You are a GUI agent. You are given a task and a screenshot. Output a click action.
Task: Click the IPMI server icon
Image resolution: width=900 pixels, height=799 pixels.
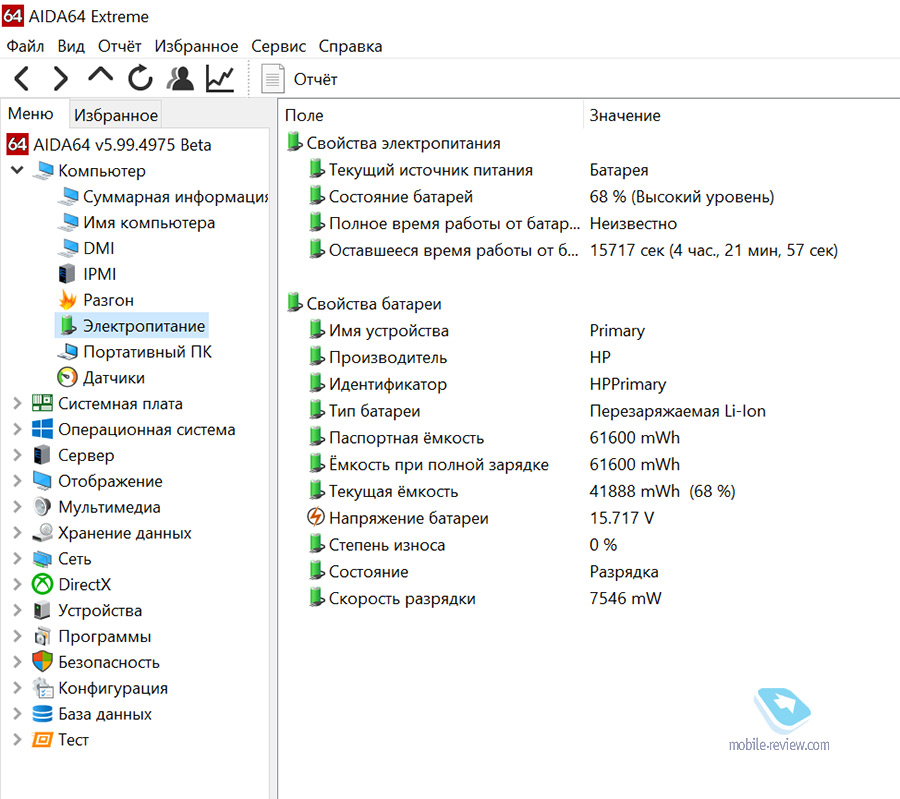67,274
